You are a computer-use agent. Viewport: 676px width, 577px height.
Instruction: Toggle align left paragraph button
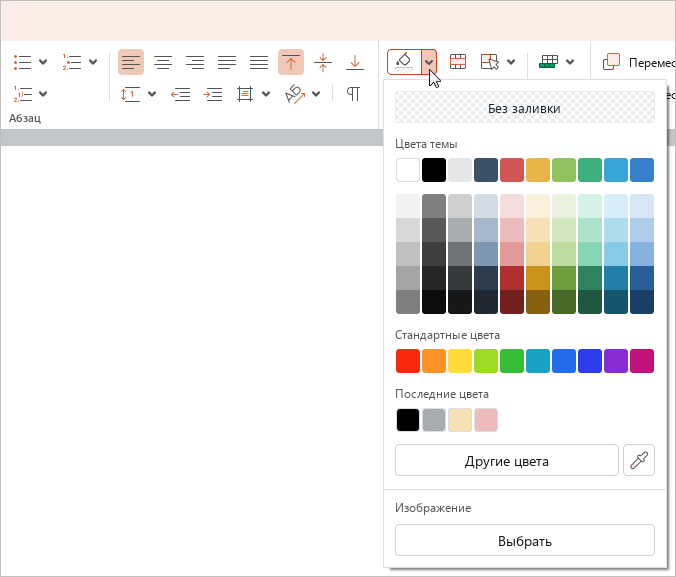(x=131, y=62)
